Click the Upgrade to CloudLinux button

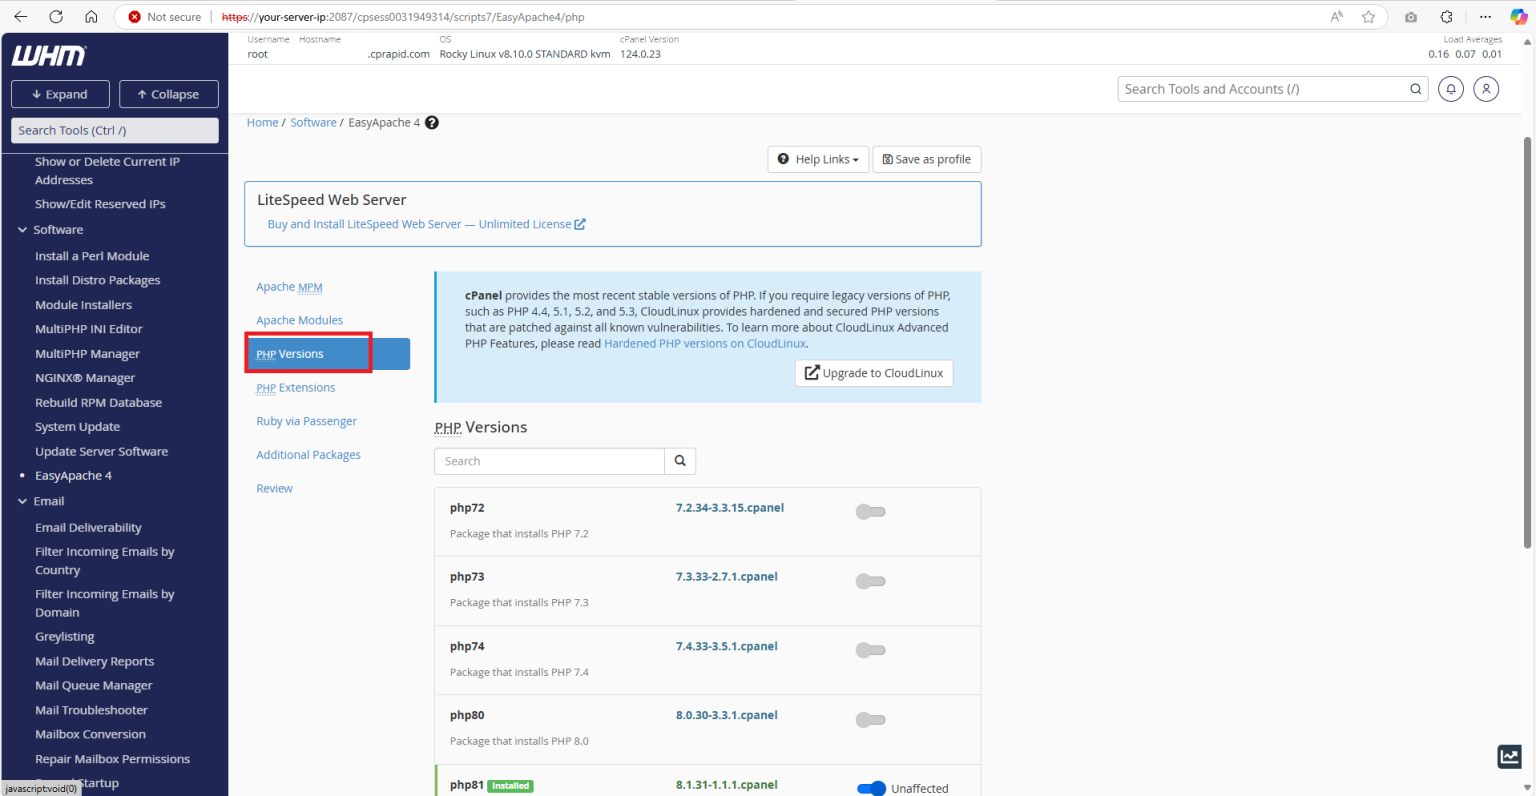tap(873, 372)
